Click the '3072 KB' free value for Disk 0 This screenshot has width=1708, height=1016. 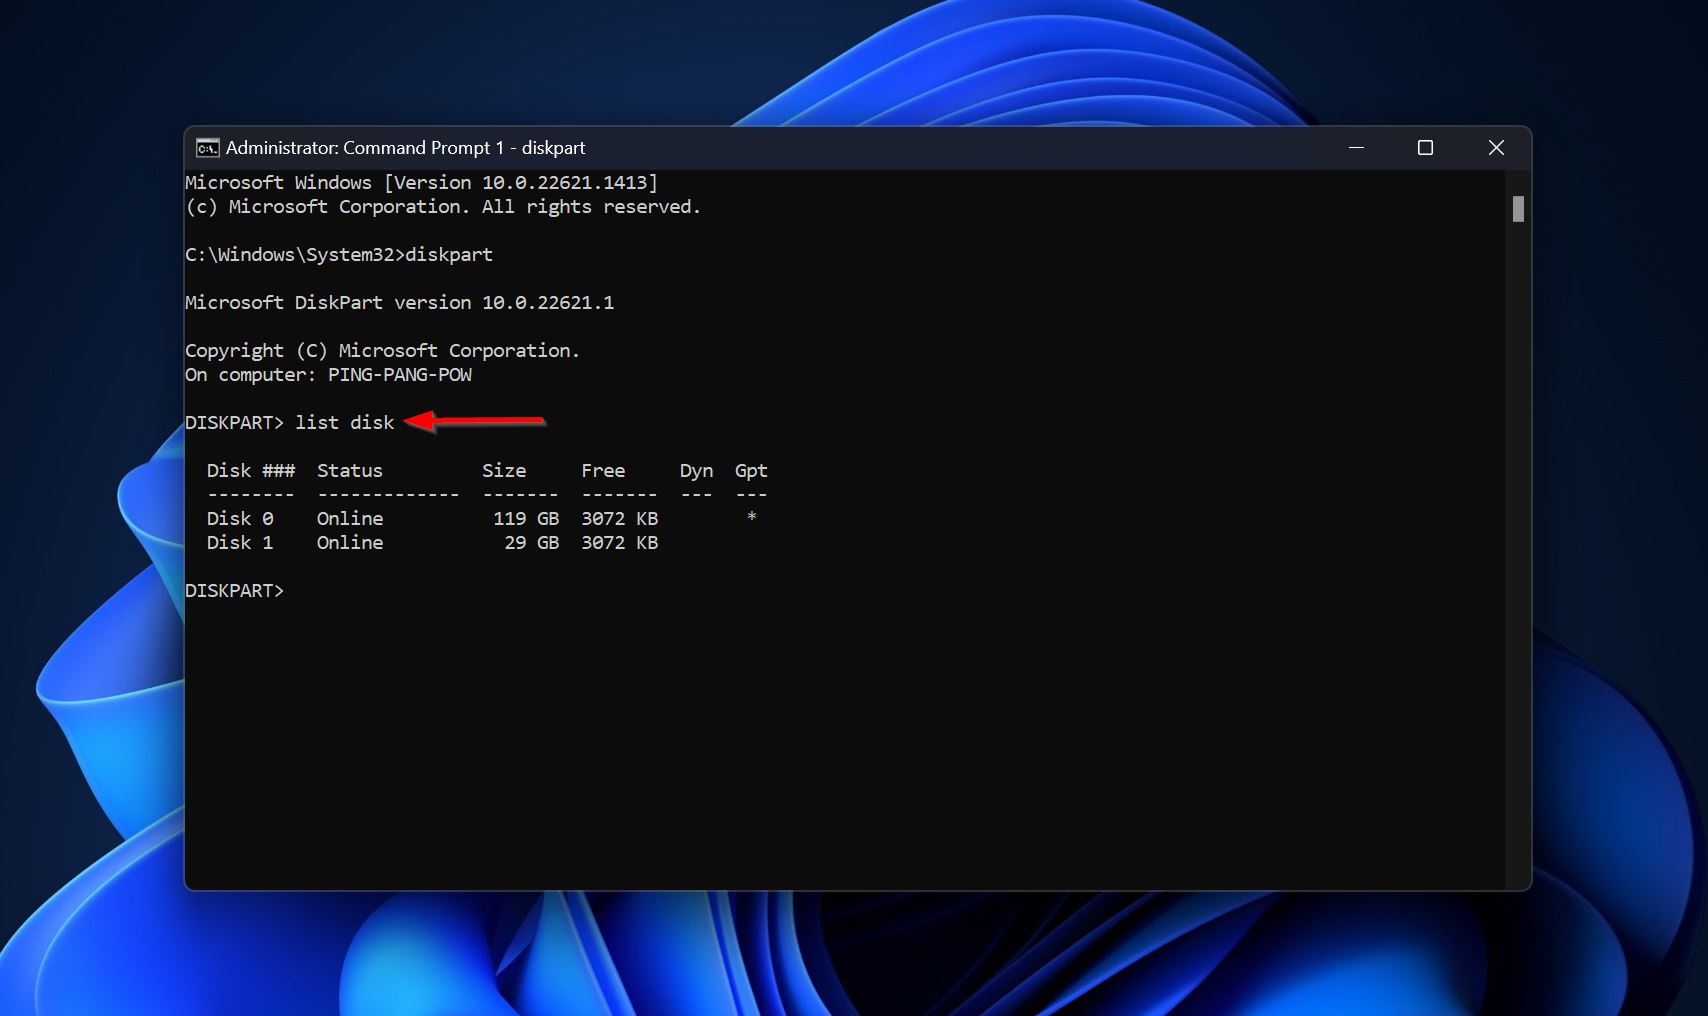point(619,519)
